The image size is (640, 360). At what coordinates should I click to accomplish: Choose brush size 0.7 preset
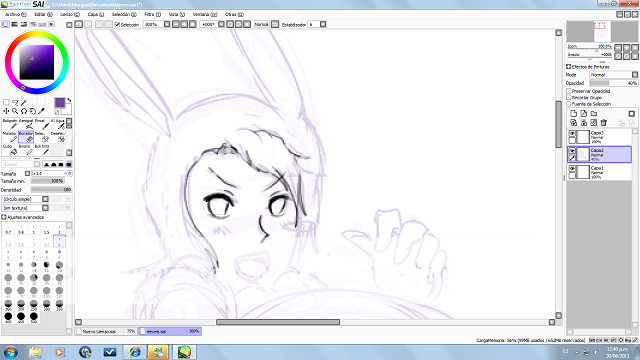click(x=8, y=229)
